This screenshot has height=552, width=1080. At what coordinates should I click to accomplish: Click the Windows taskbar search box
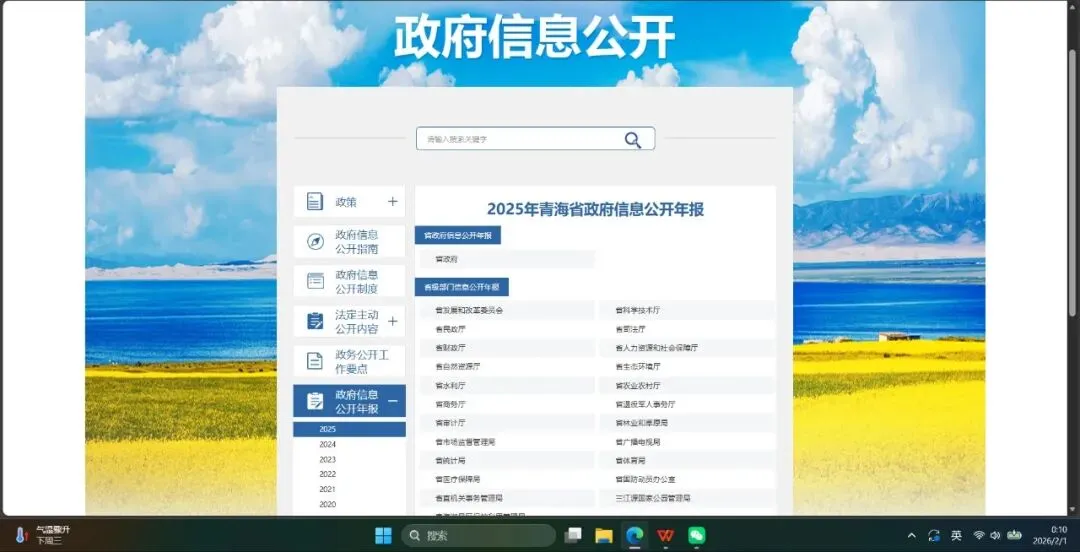pos(479,535)
